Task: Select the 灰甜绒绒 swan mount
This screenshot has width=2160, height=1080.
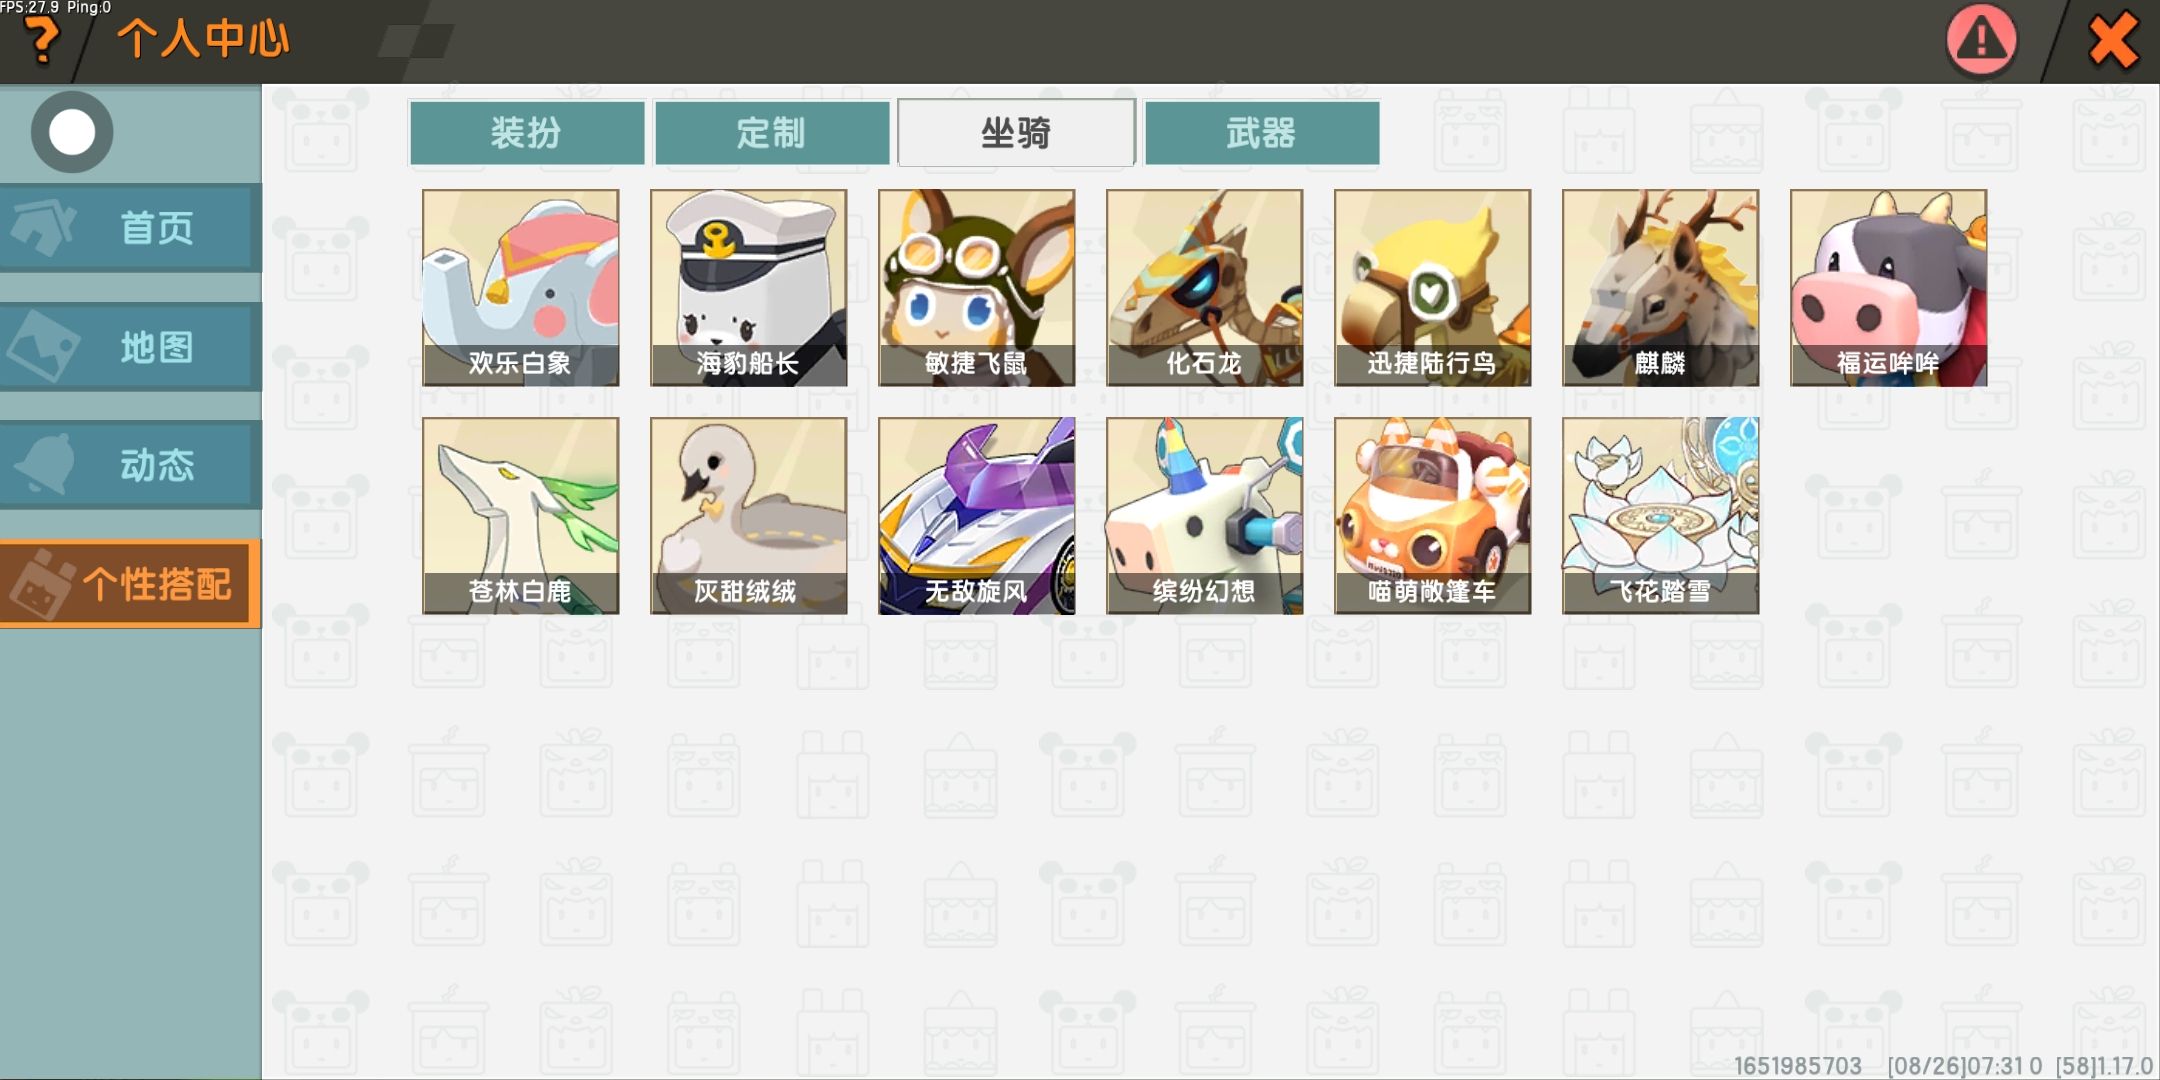Action: point(749,516)
